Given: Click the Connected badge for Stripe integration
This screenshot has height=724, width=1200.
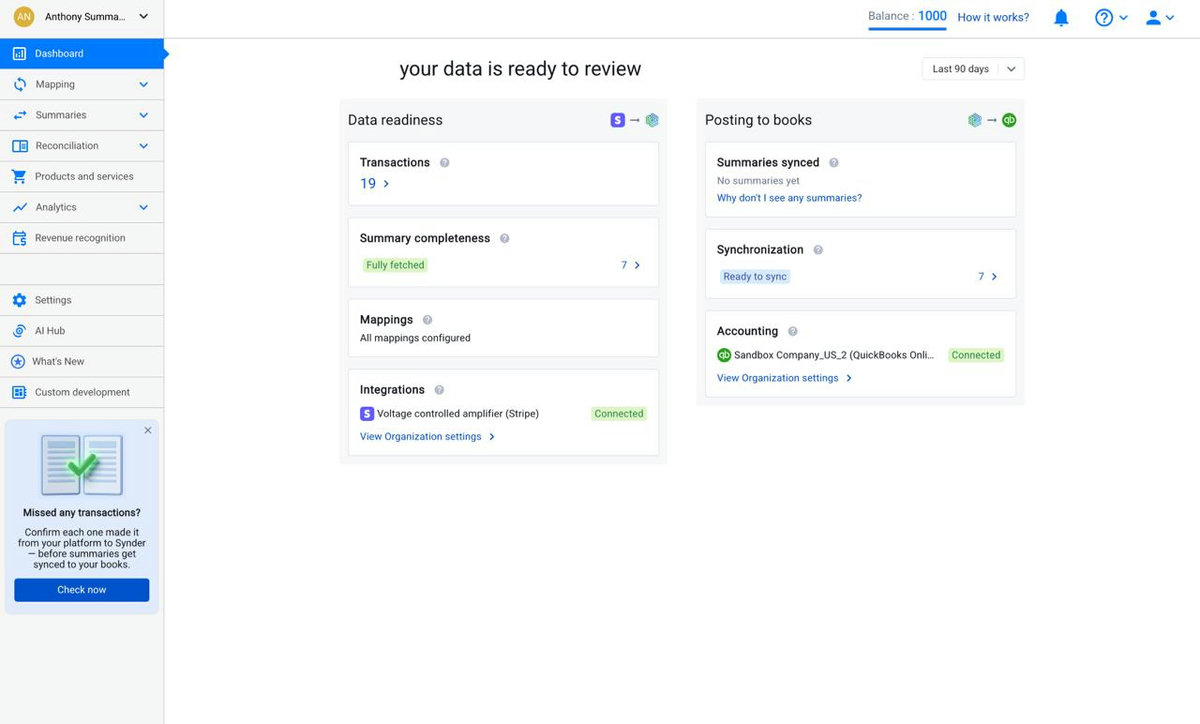Looking at the screenshot, I should 619,414.
